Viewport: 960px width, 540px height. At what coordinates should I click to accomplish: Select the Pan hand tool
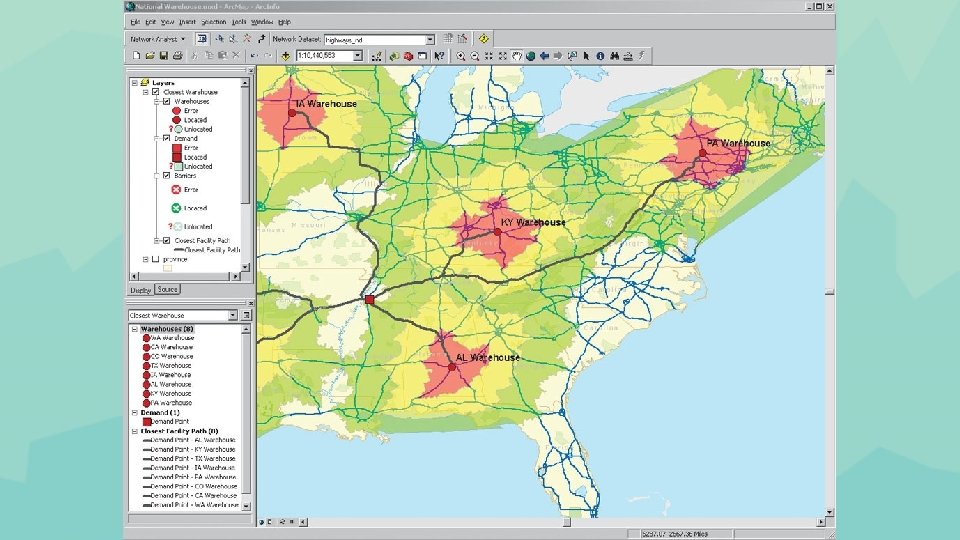point(517,56)
